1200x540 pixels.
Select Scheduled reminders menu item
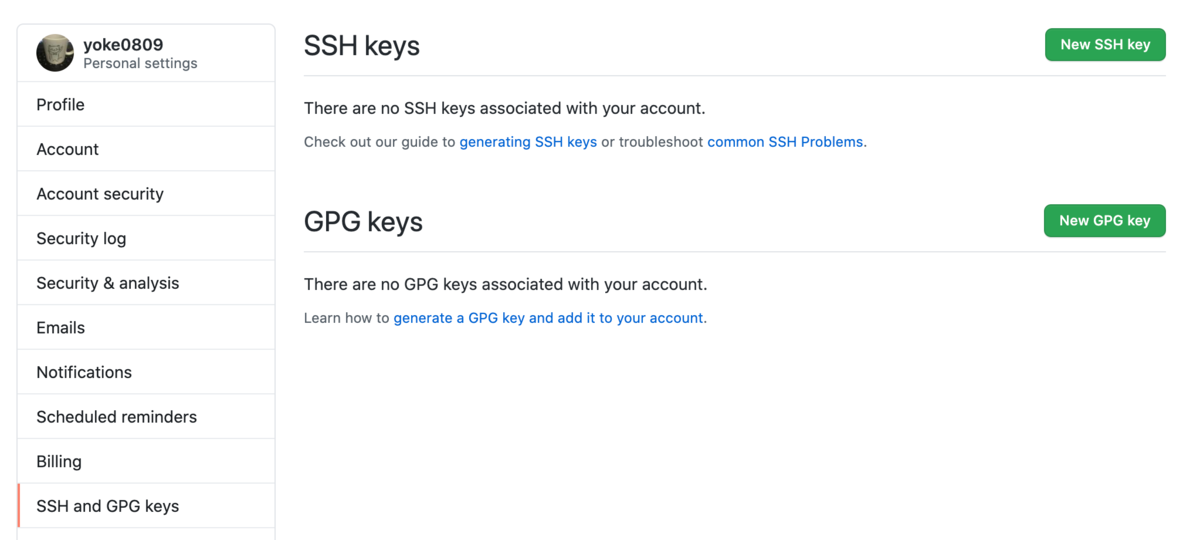pyautogui.click(x=117, y=417)
